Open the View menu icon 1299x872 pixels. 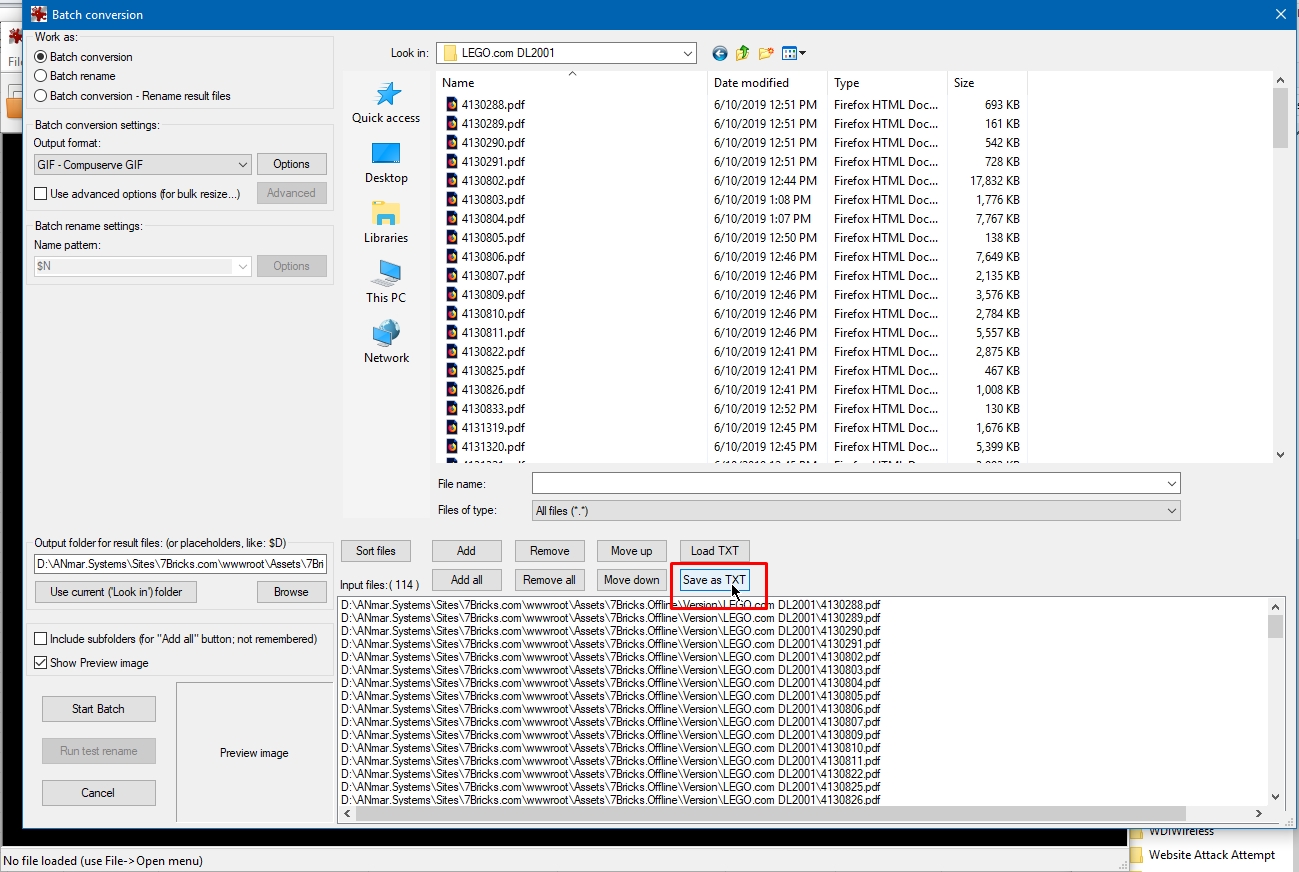(794, 54)
